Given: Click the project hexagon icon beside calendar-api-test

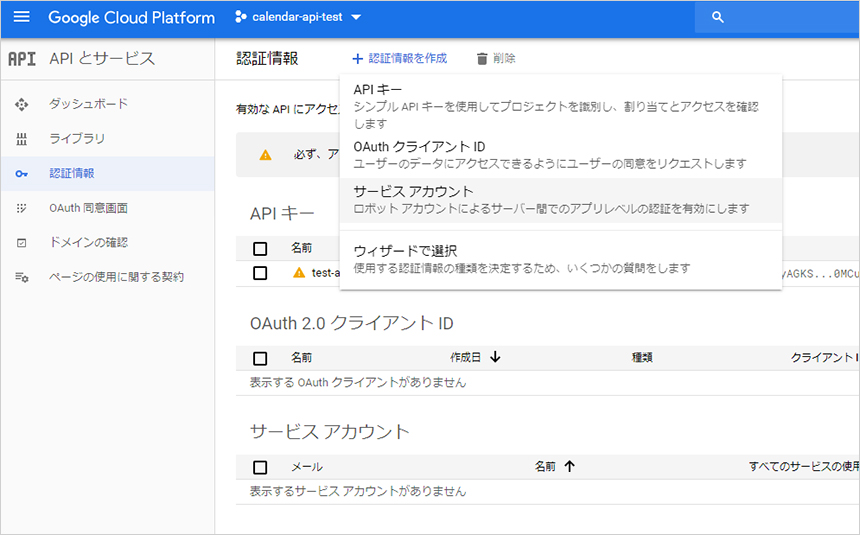Looking at the screenshot, I should click(240, 17).
